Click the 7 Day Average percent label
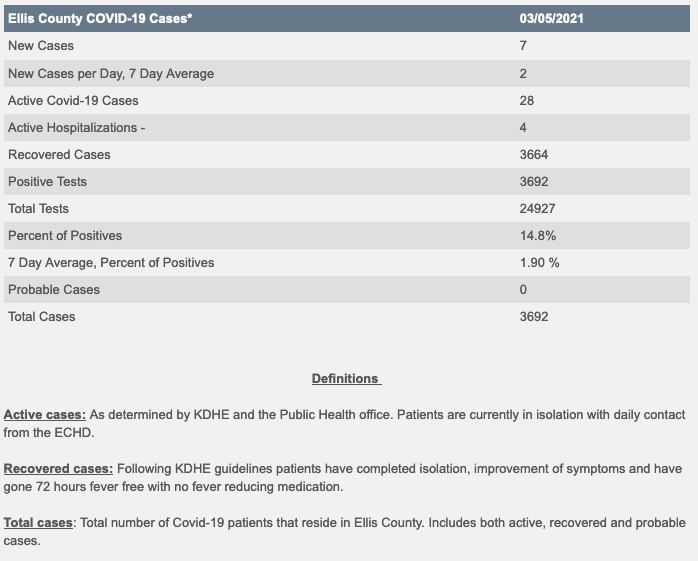Image resolution: width=698 pixels, height=561 pixels. [x=111, y=262]
